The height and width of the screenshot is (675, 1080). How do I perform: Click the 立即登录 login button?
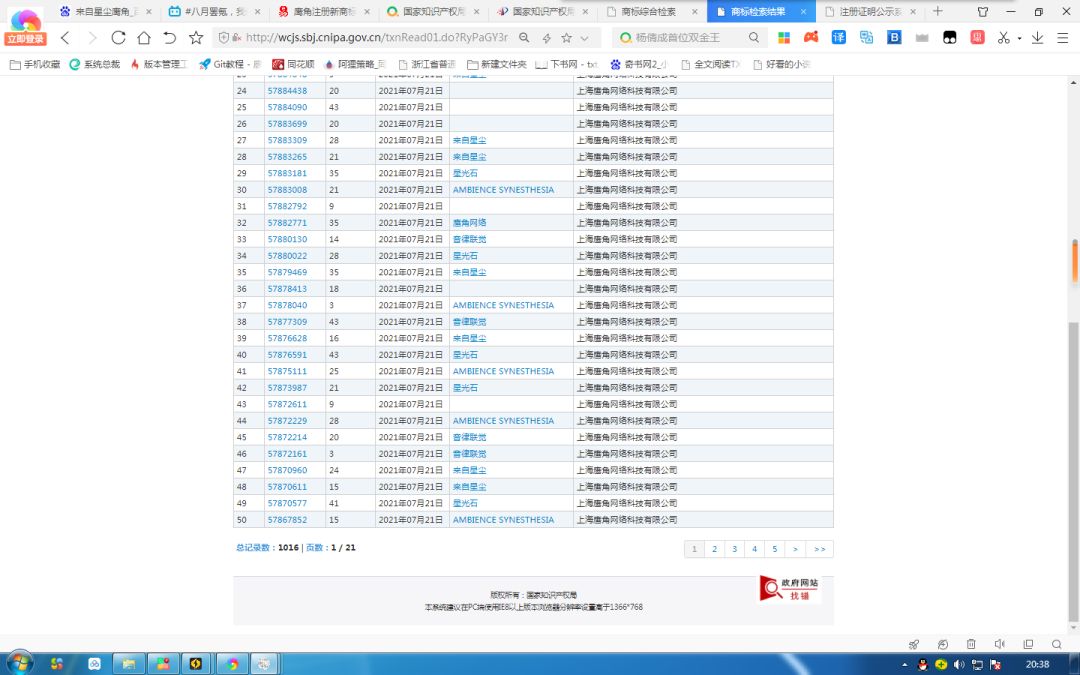coord(25,39)
